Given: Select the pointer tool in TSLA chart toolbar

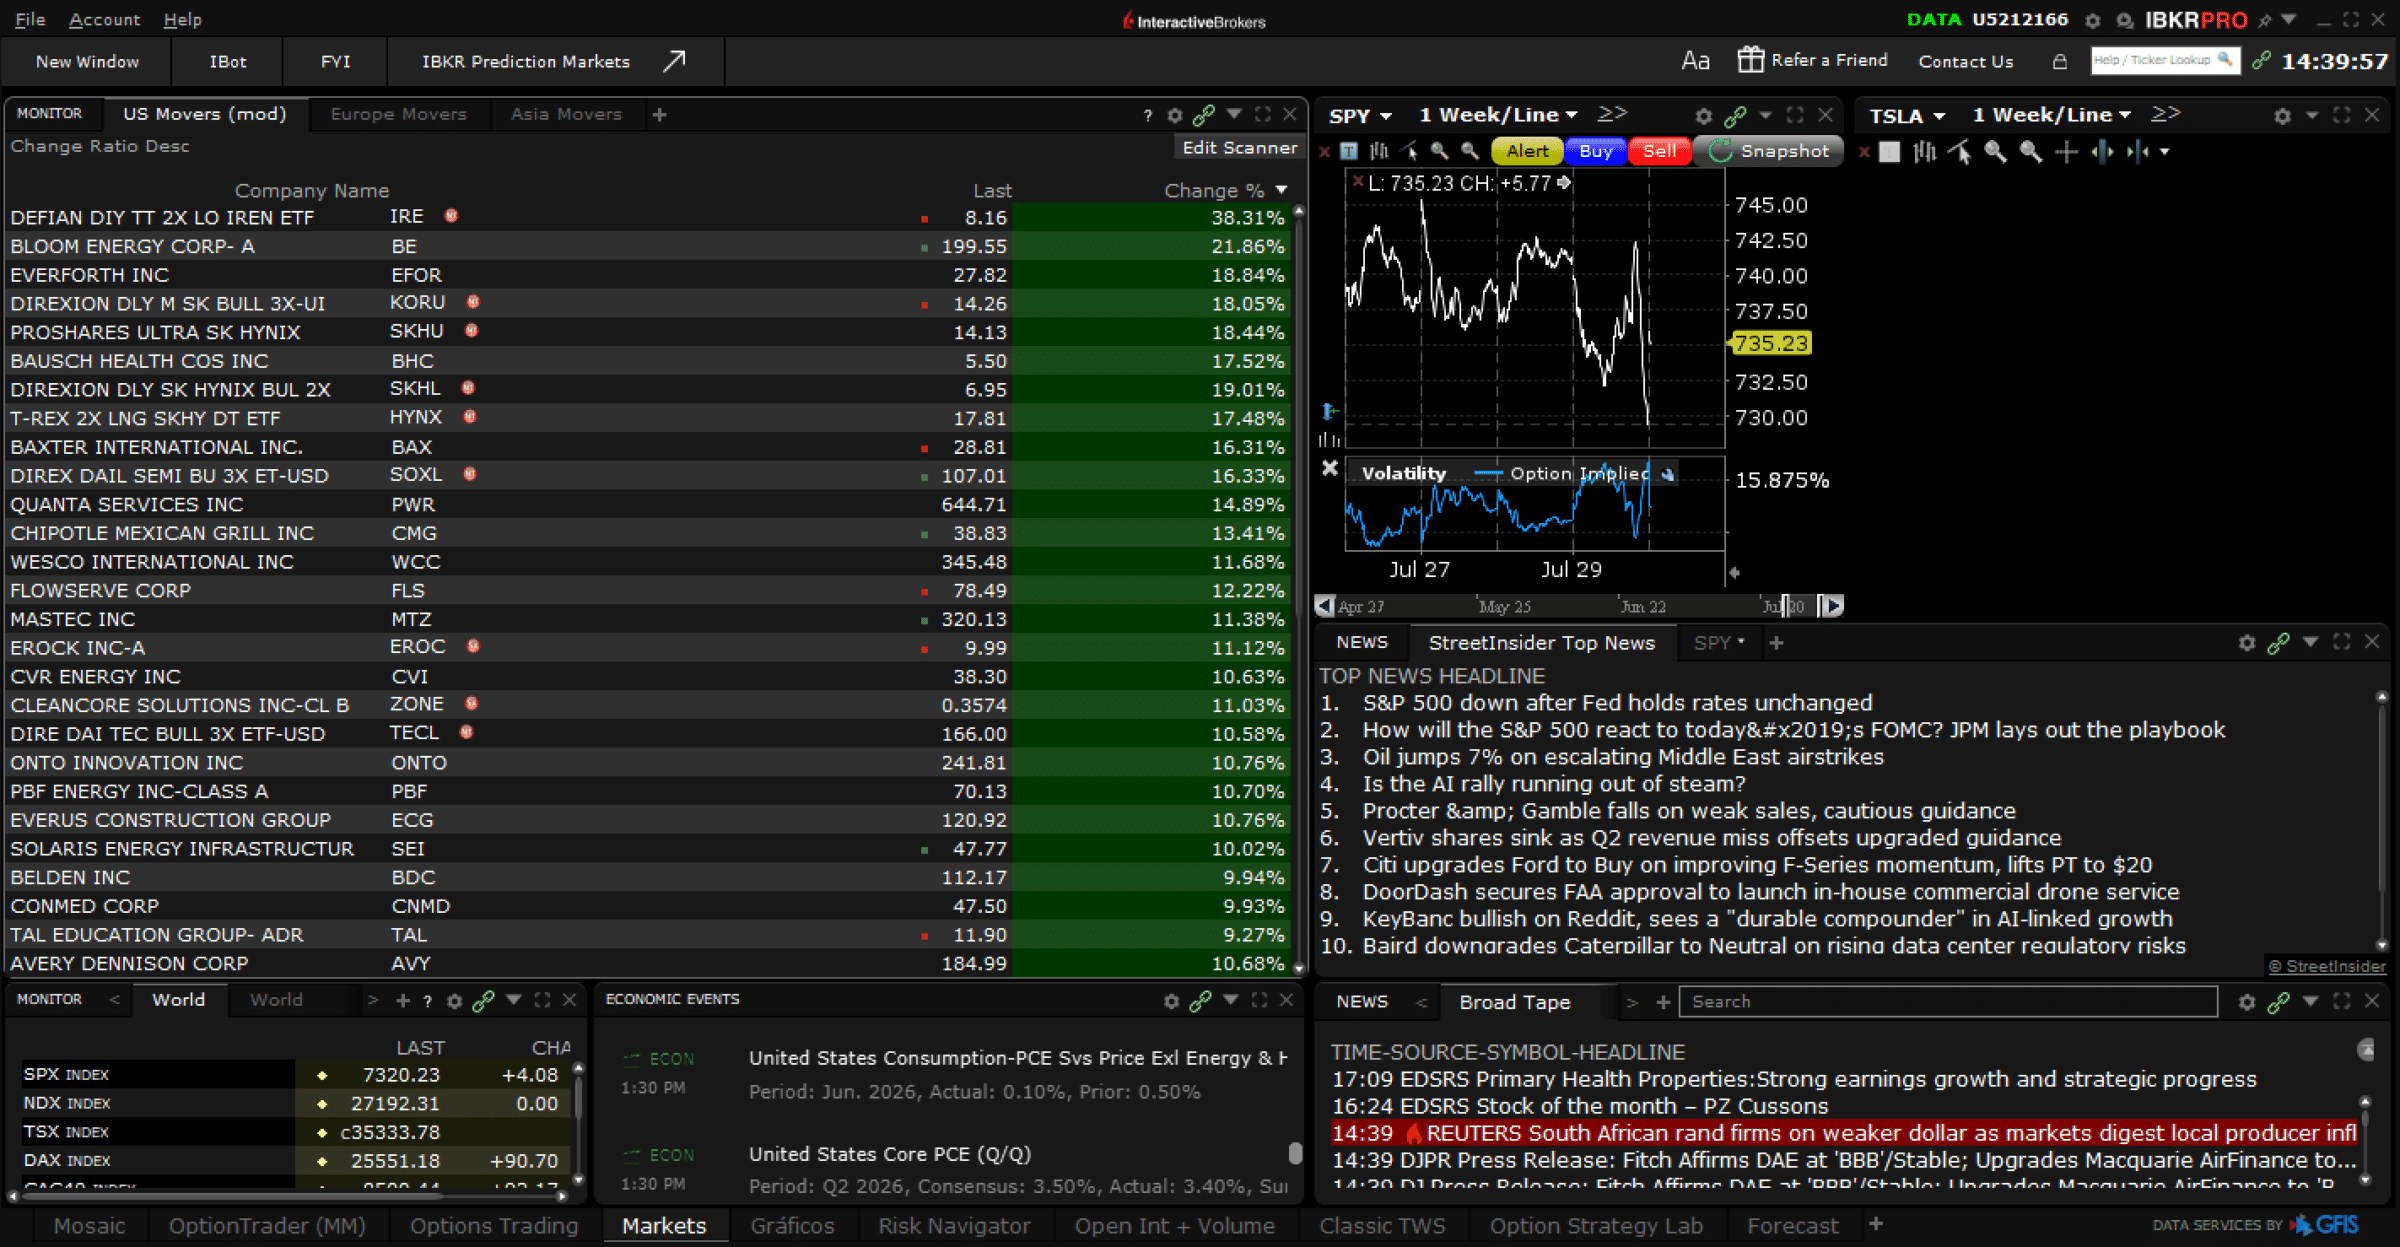Looking at the screenshot, I should coord(1960,152).
